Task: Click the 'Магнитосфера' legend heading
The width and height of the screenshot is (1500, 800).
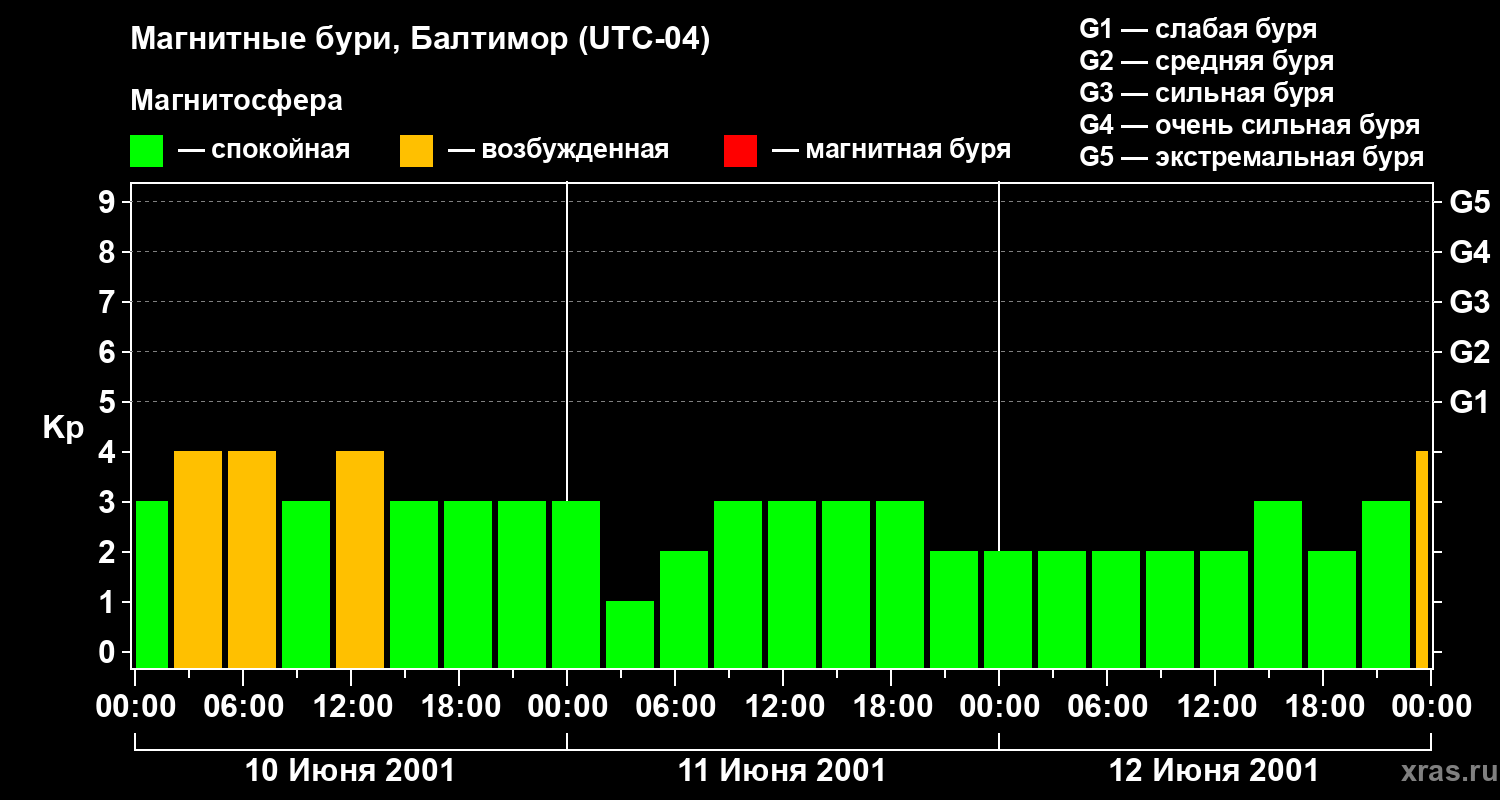Action: pos(237,101)
